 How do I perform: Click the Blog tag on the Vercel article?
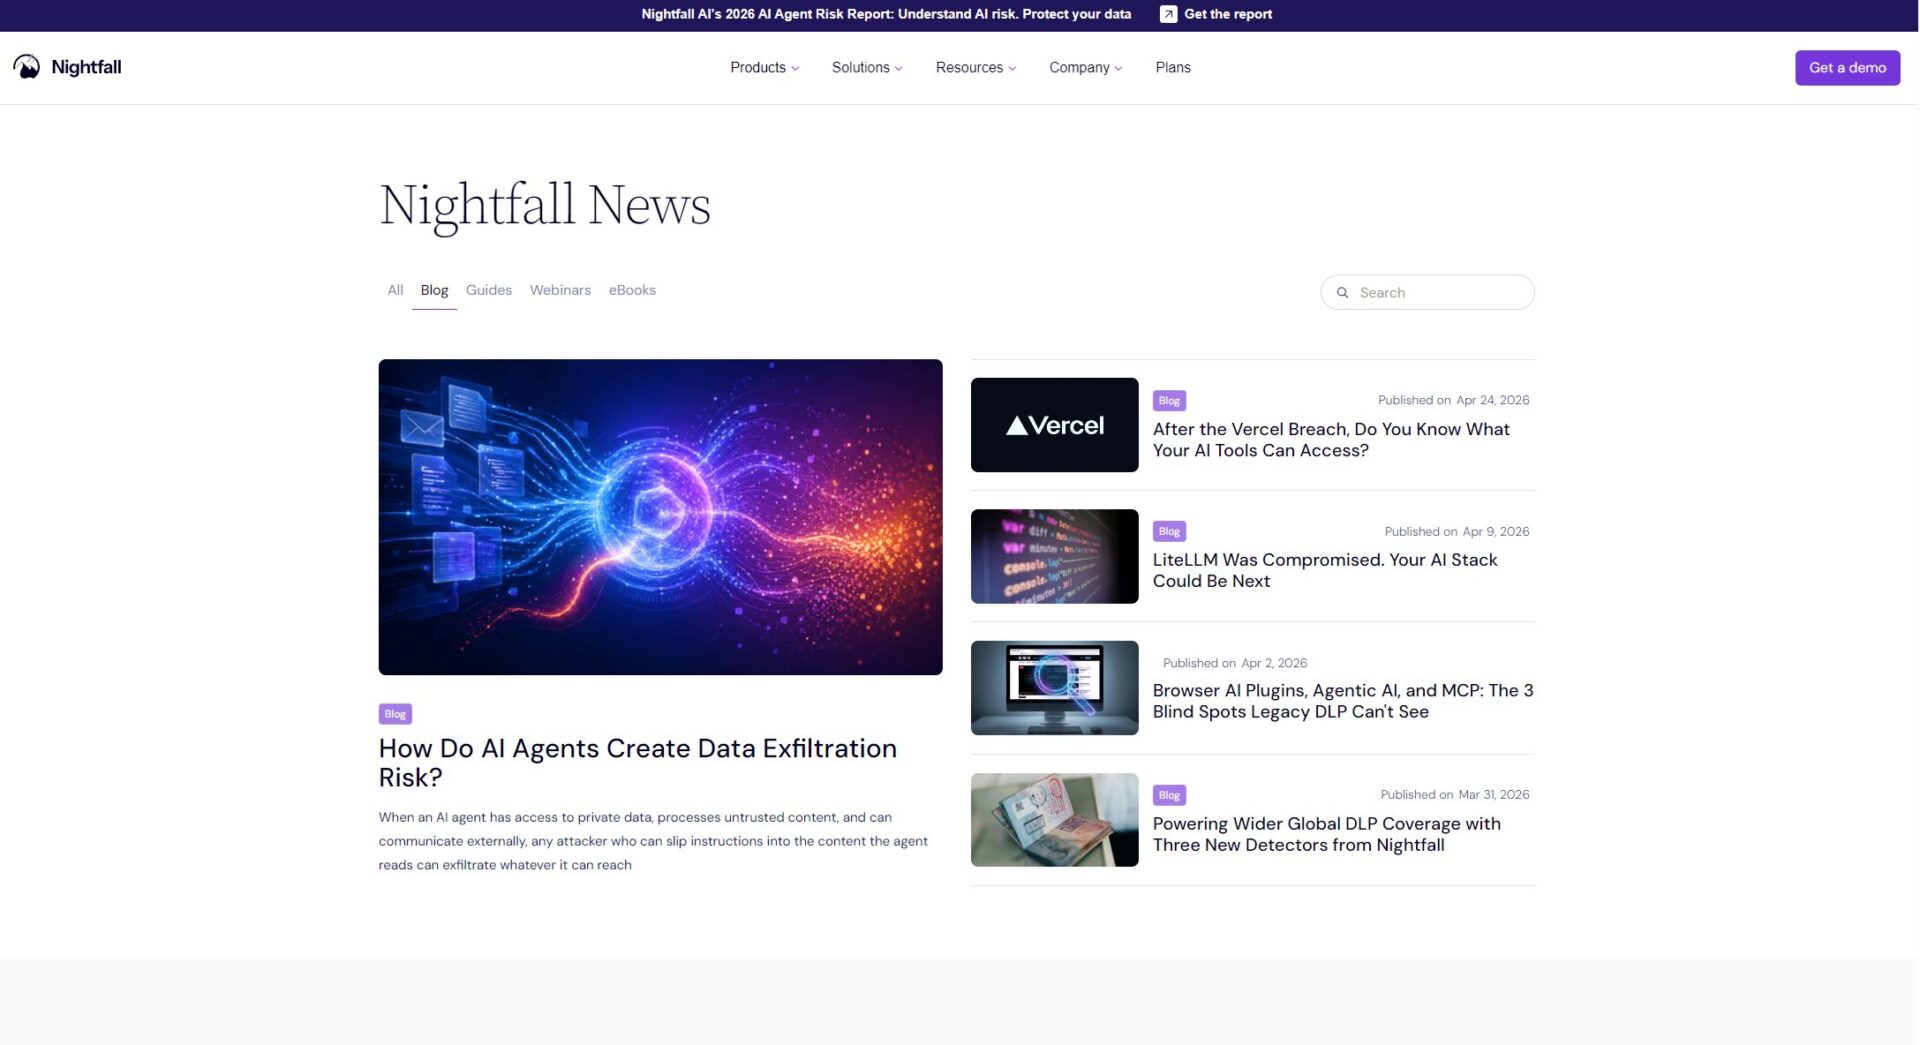(1169, 401)
